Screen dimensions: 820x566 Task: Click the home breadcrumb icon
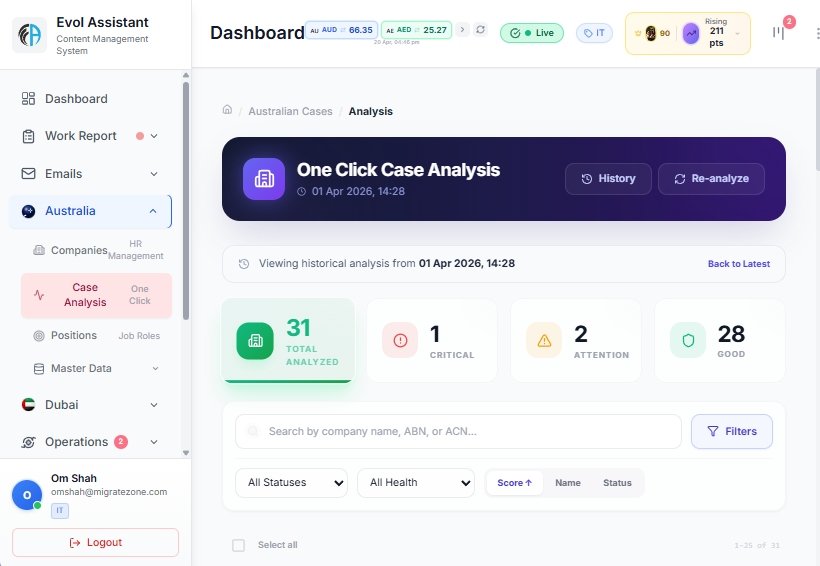pyautogui.click(x=227, y=109)
